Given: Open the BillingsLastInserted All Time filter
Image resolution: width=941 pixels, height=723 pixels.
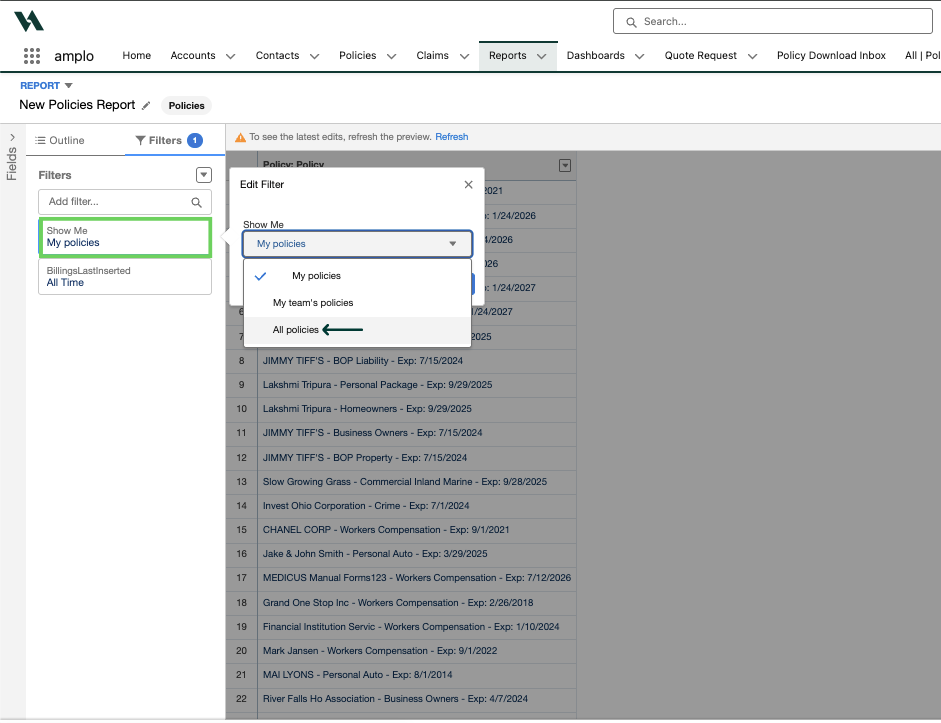Looking at the screenshot, I should (x=125, y=277).
